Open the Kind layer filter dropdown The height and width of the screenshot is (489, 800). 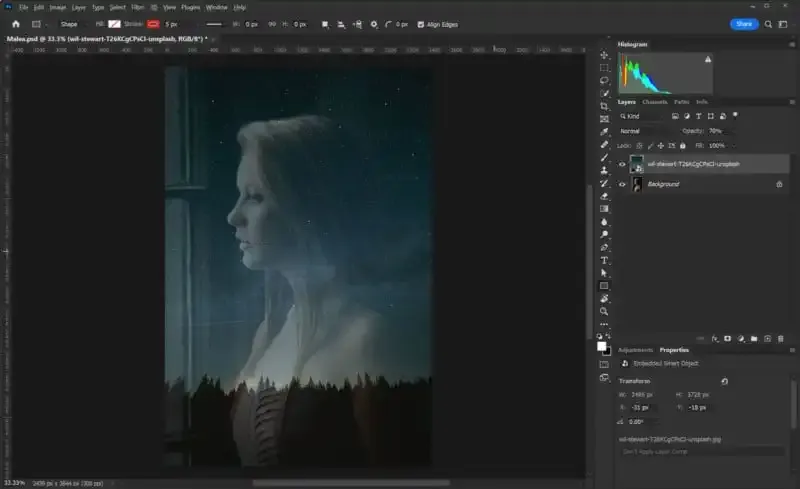(641, 116)
